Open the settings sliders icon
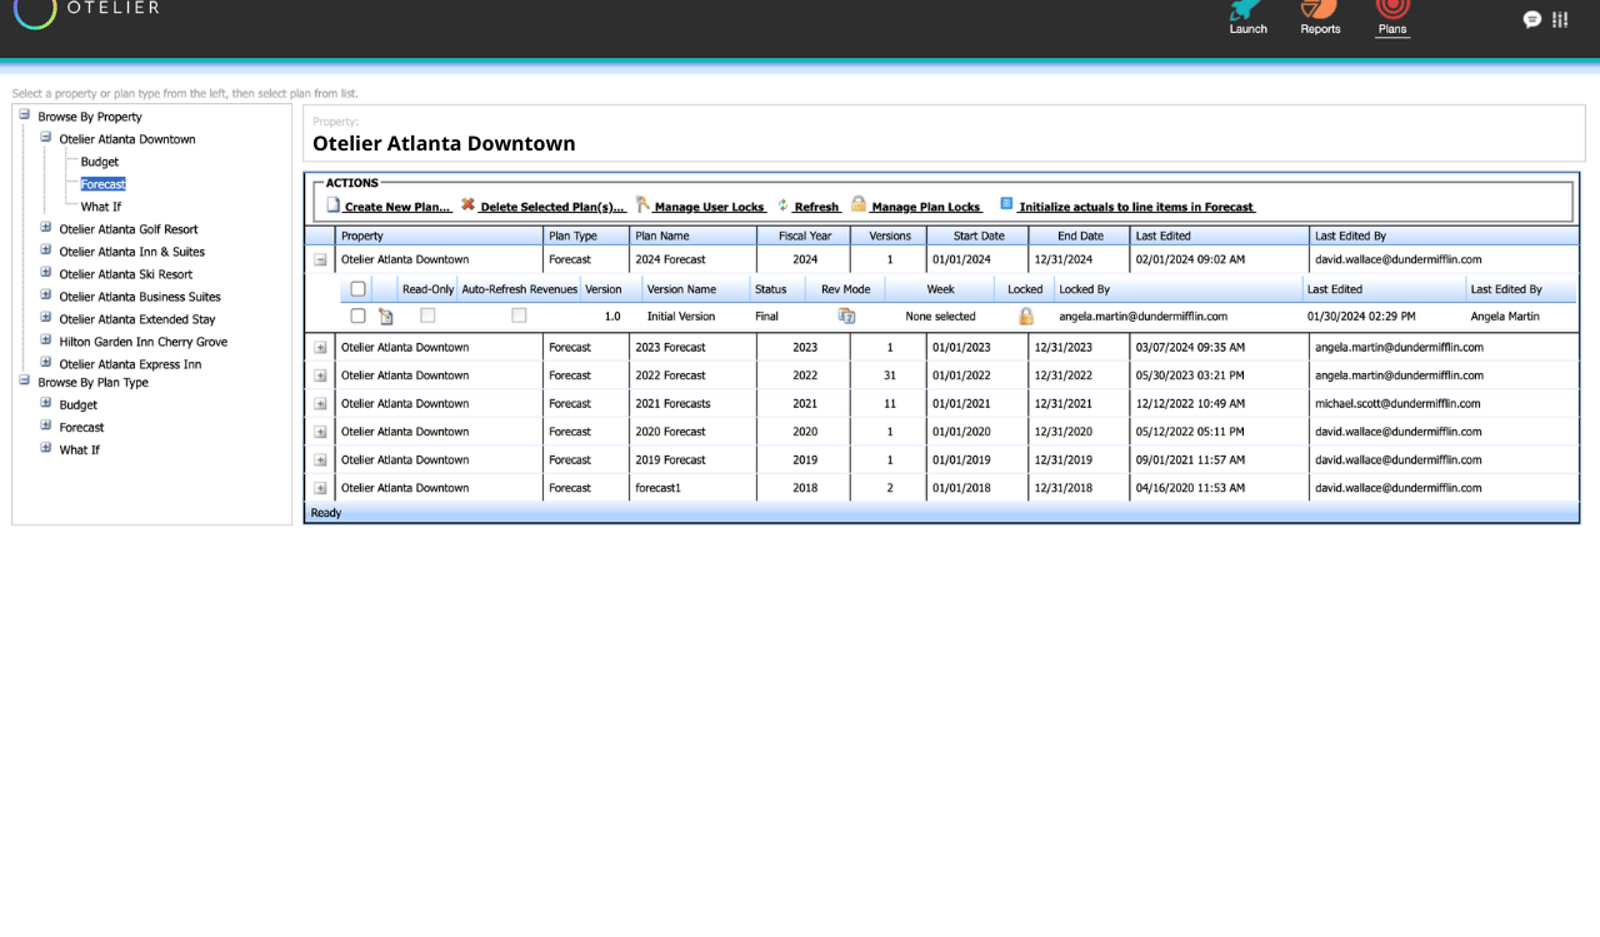 pos(1560,19)
